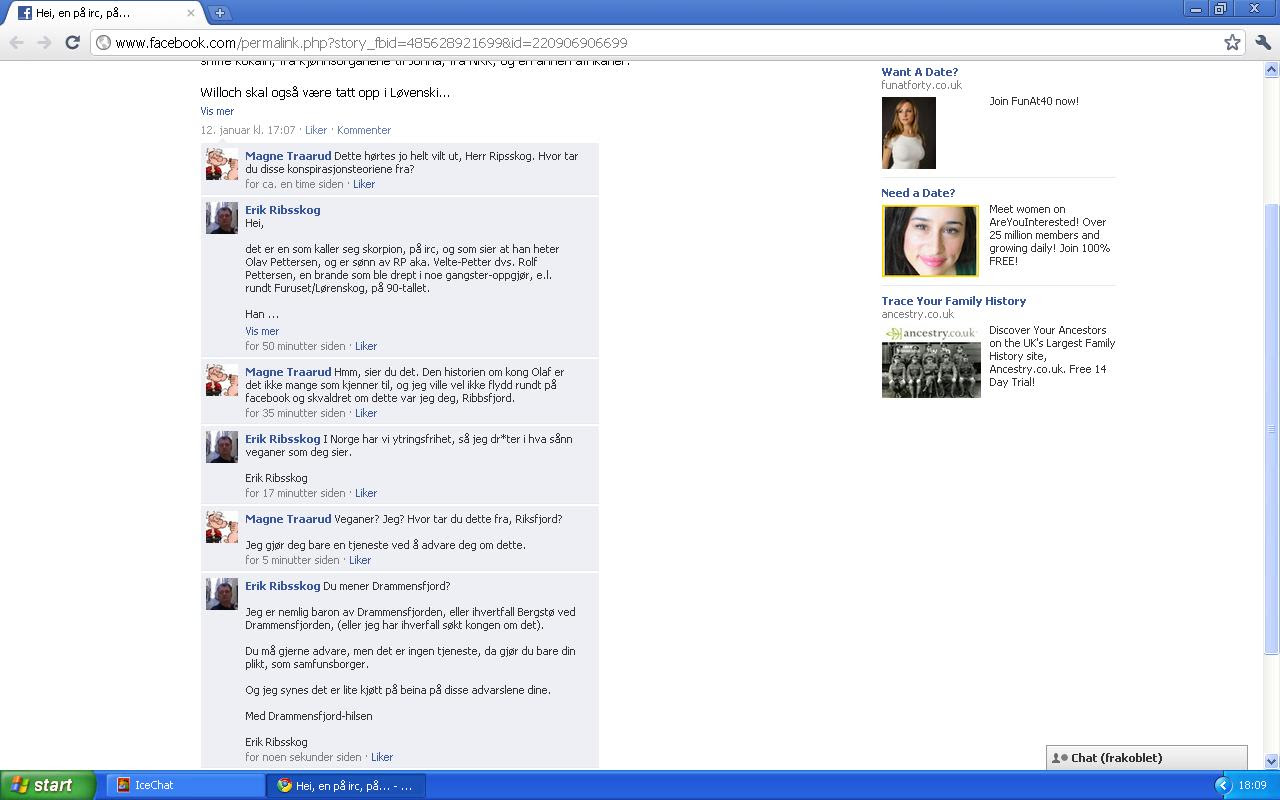Like the main post dated 12. januar

pos(316,130)
